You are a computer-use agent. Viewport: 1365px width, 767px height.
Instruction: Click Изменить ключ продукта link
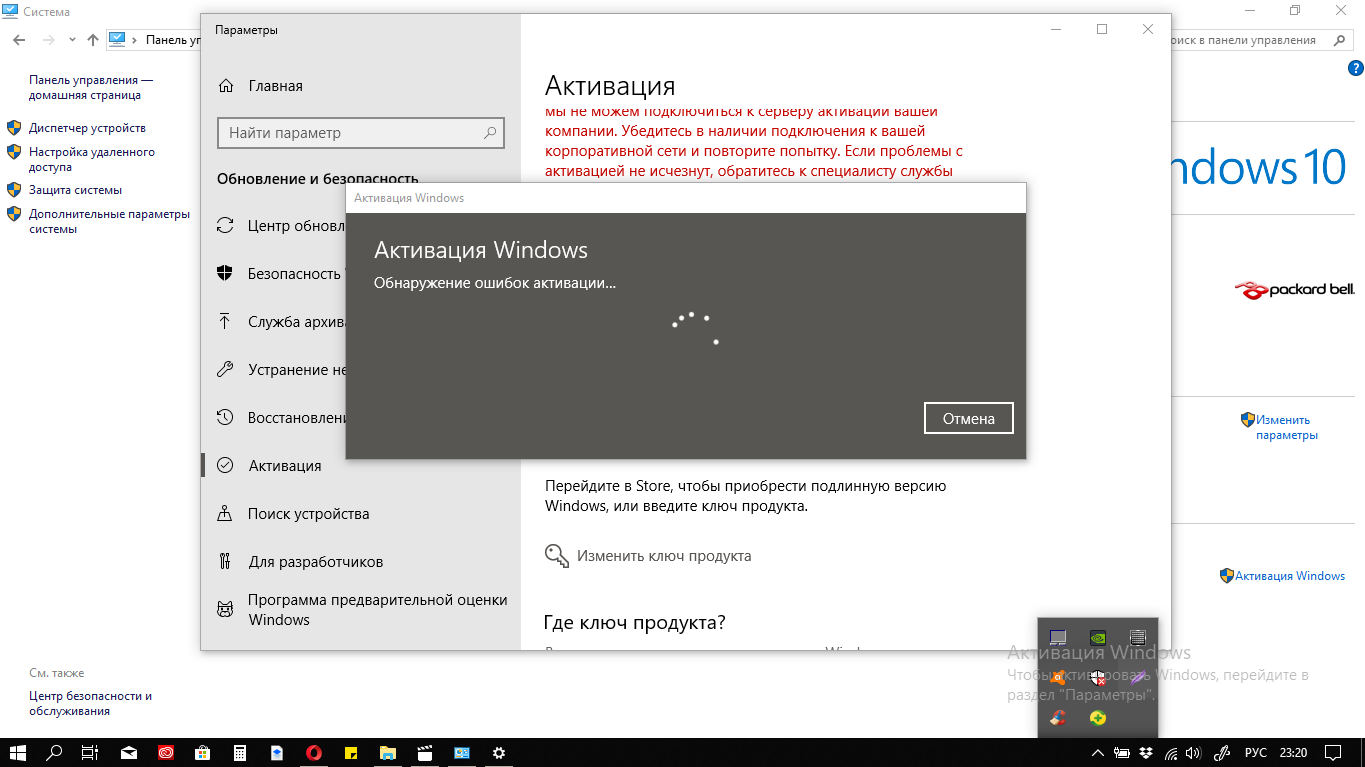pyautogui.click(x=664, y=556)
